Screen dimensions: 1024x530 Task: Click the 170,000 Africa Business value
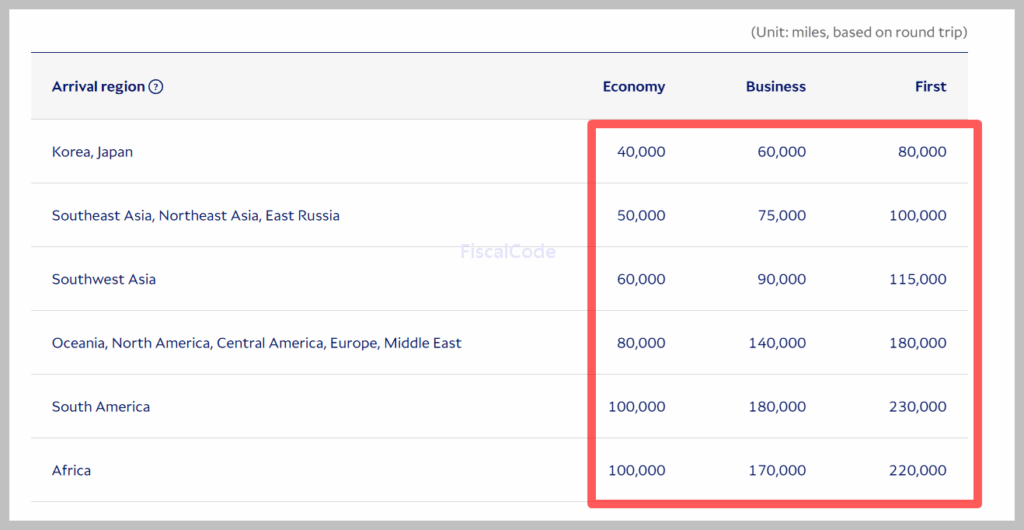pyautogui.click(x=777, y=471)
